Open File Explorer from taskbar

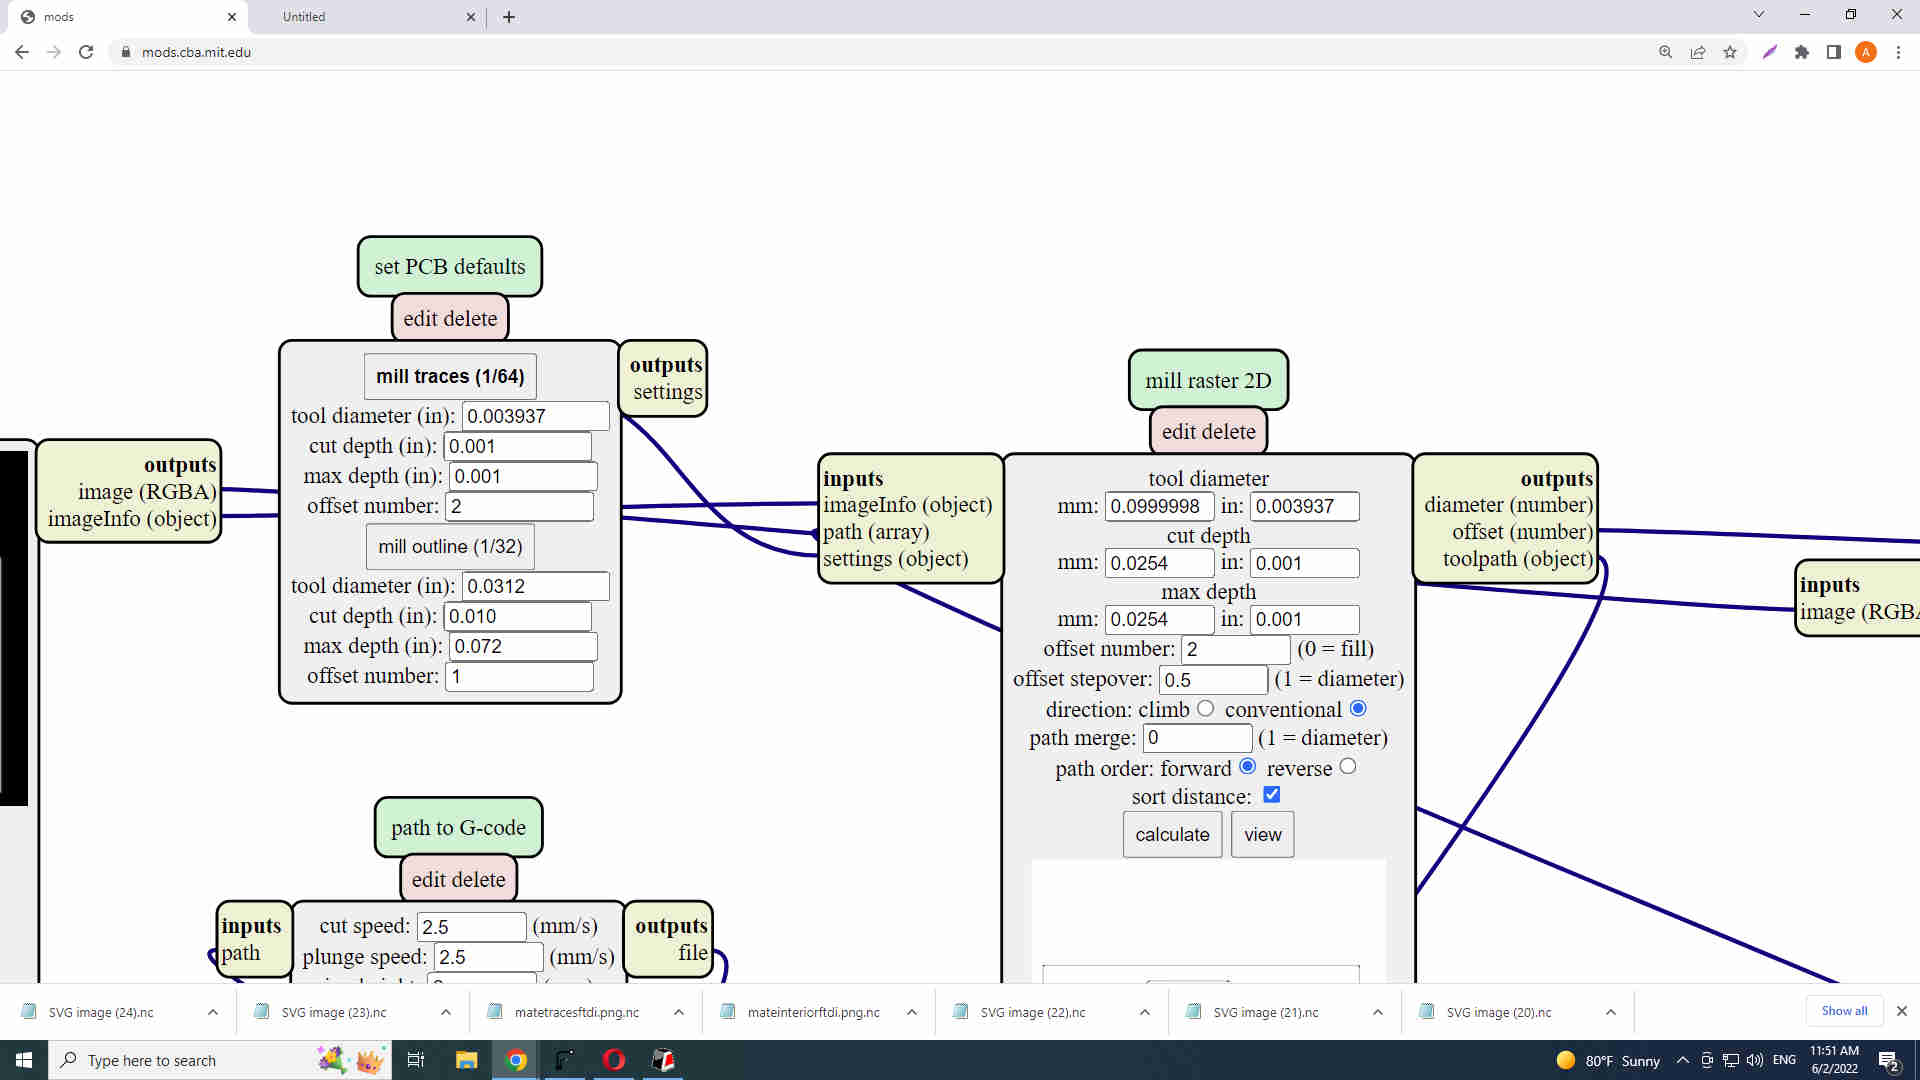click(466, 1060)
